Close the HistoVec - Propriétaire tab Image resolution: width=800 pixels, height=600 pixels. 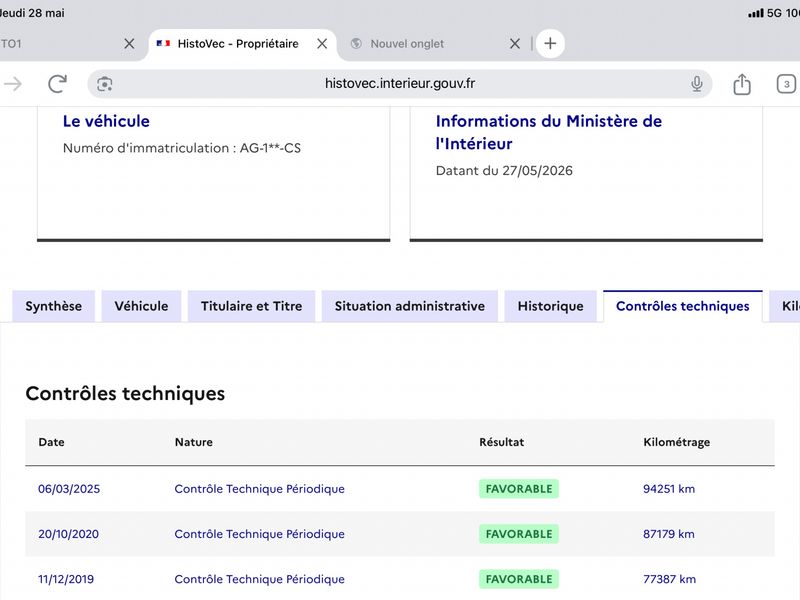(x=322, y=44)
